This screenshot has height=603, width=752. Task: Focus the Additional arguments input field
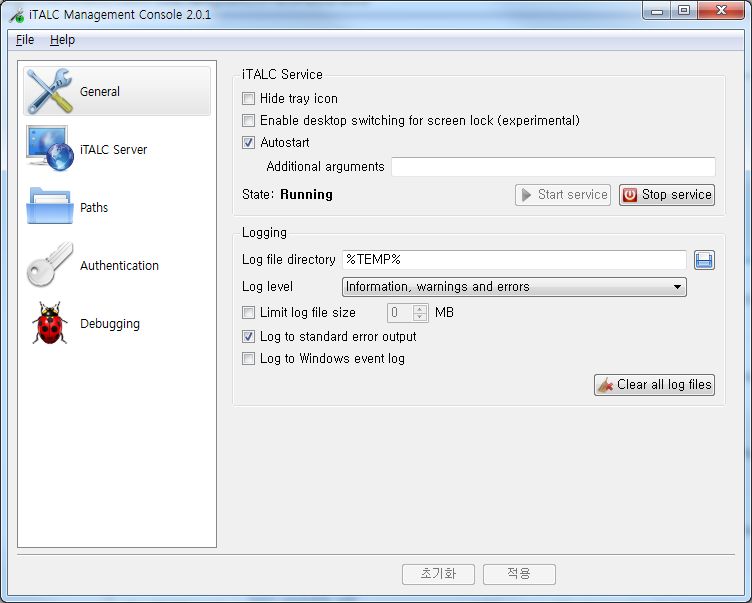pos(553,166)
